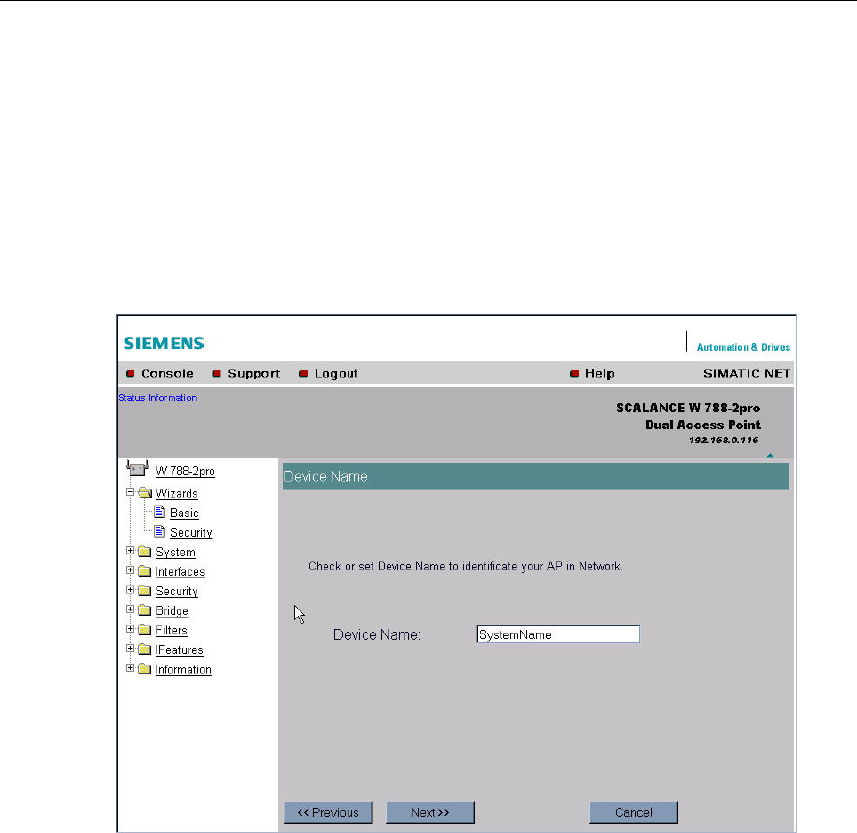The height and width of the screenshot is (833, 857).
Task: Click the Dual Access Point text
Action: [x=703, y=425]
